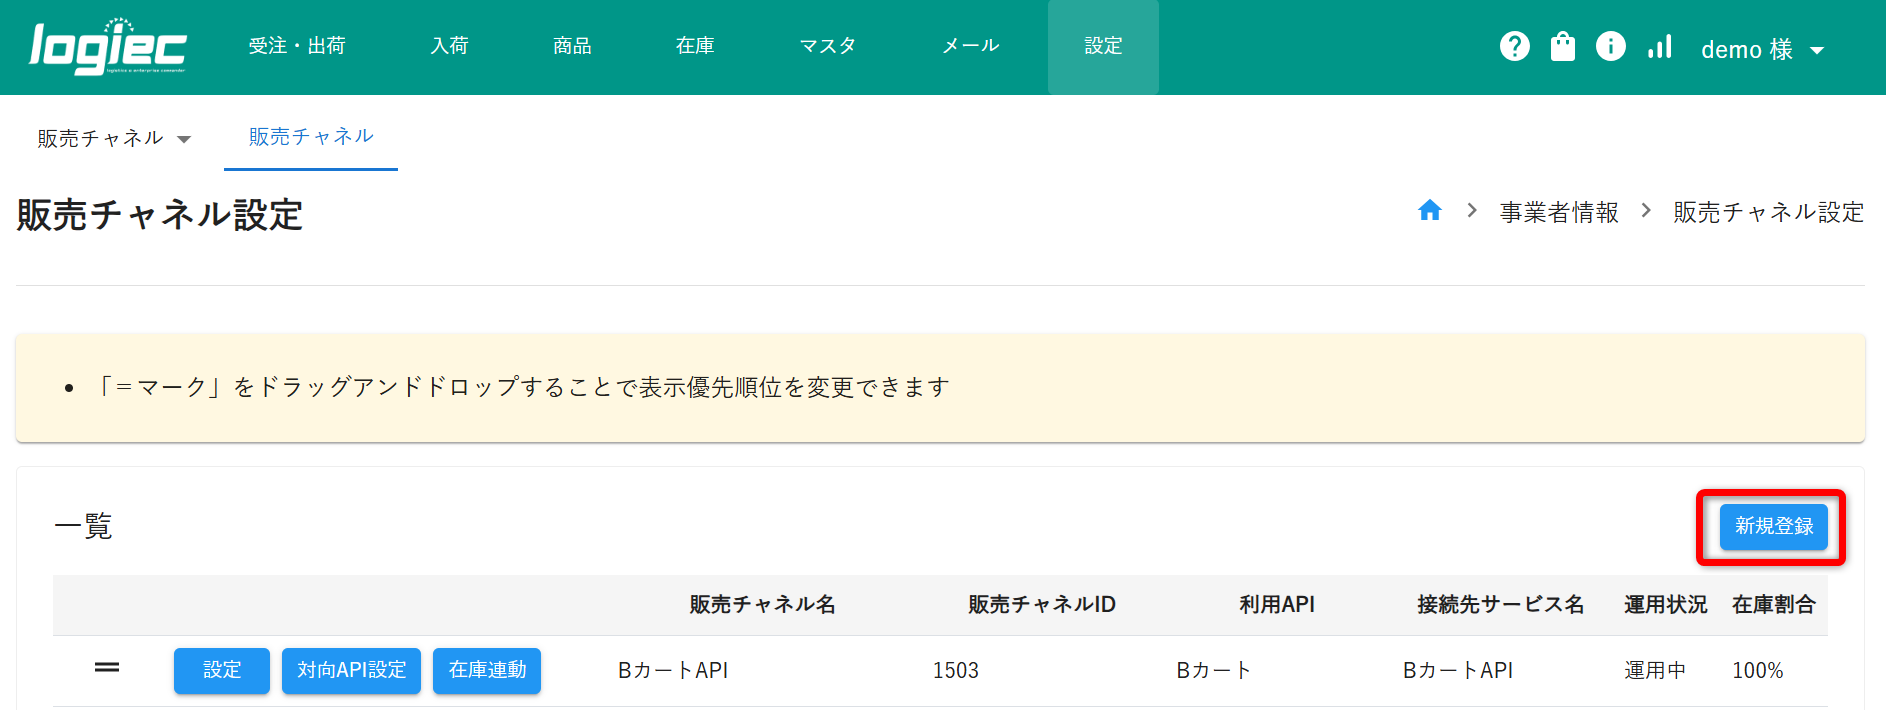The width and height of the screenshot is (1886, 710).
Task: Open the information circle icon
Action: tap(1610, 46)
